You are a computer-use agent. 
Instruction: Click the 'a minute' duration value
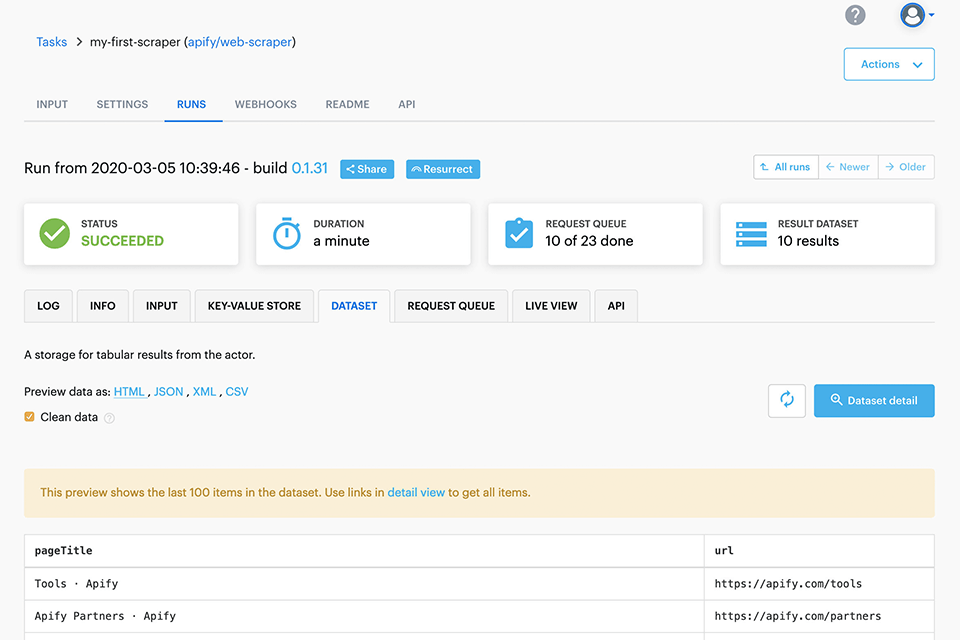[x=341, y=241]
